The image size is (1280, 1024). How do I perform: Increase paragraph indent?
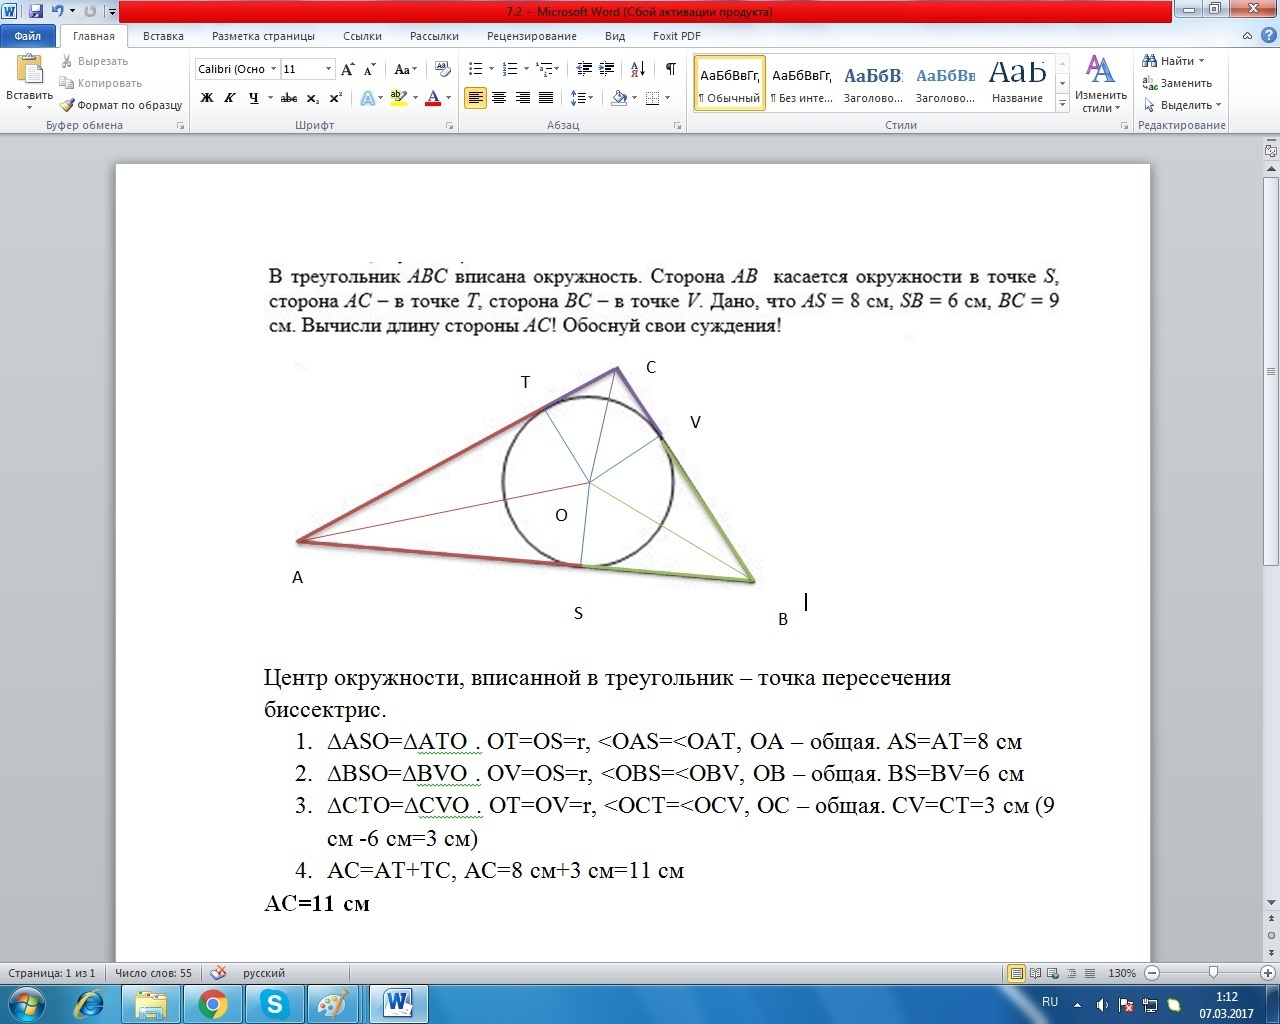pos(607,69)
